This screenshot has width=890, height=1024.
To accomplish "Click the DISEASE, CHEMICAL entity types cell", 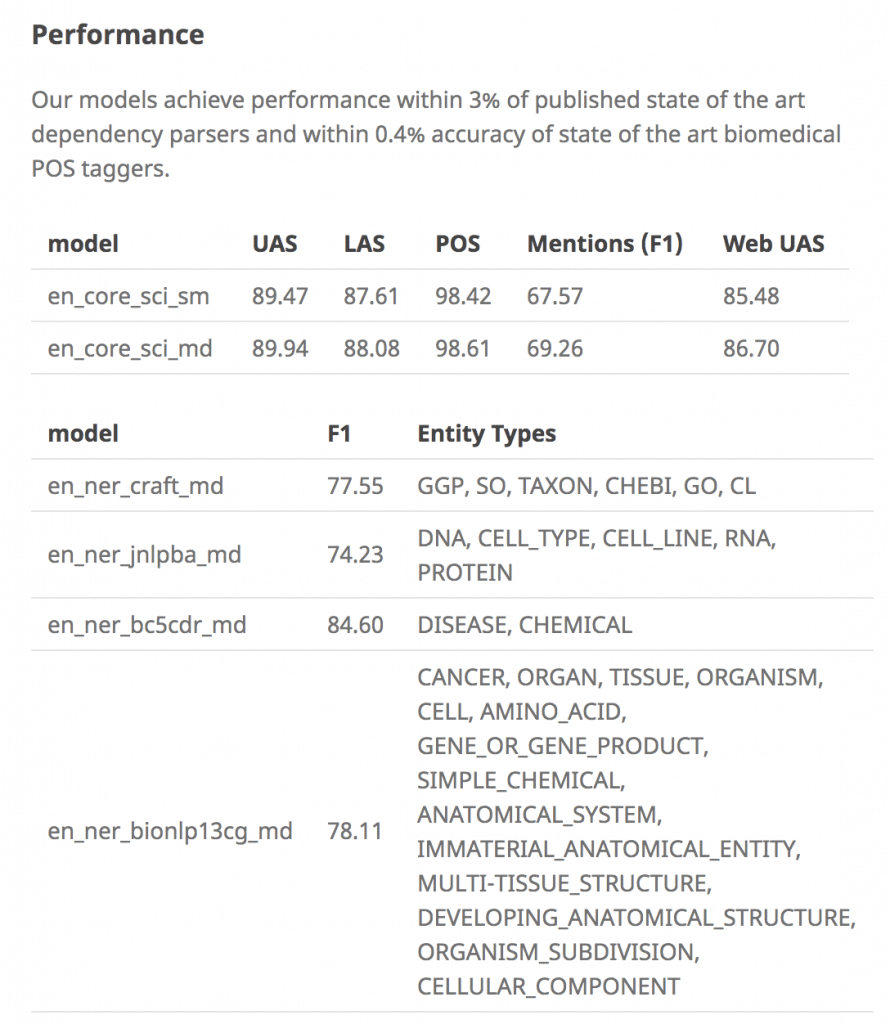I will coord(525,625).
